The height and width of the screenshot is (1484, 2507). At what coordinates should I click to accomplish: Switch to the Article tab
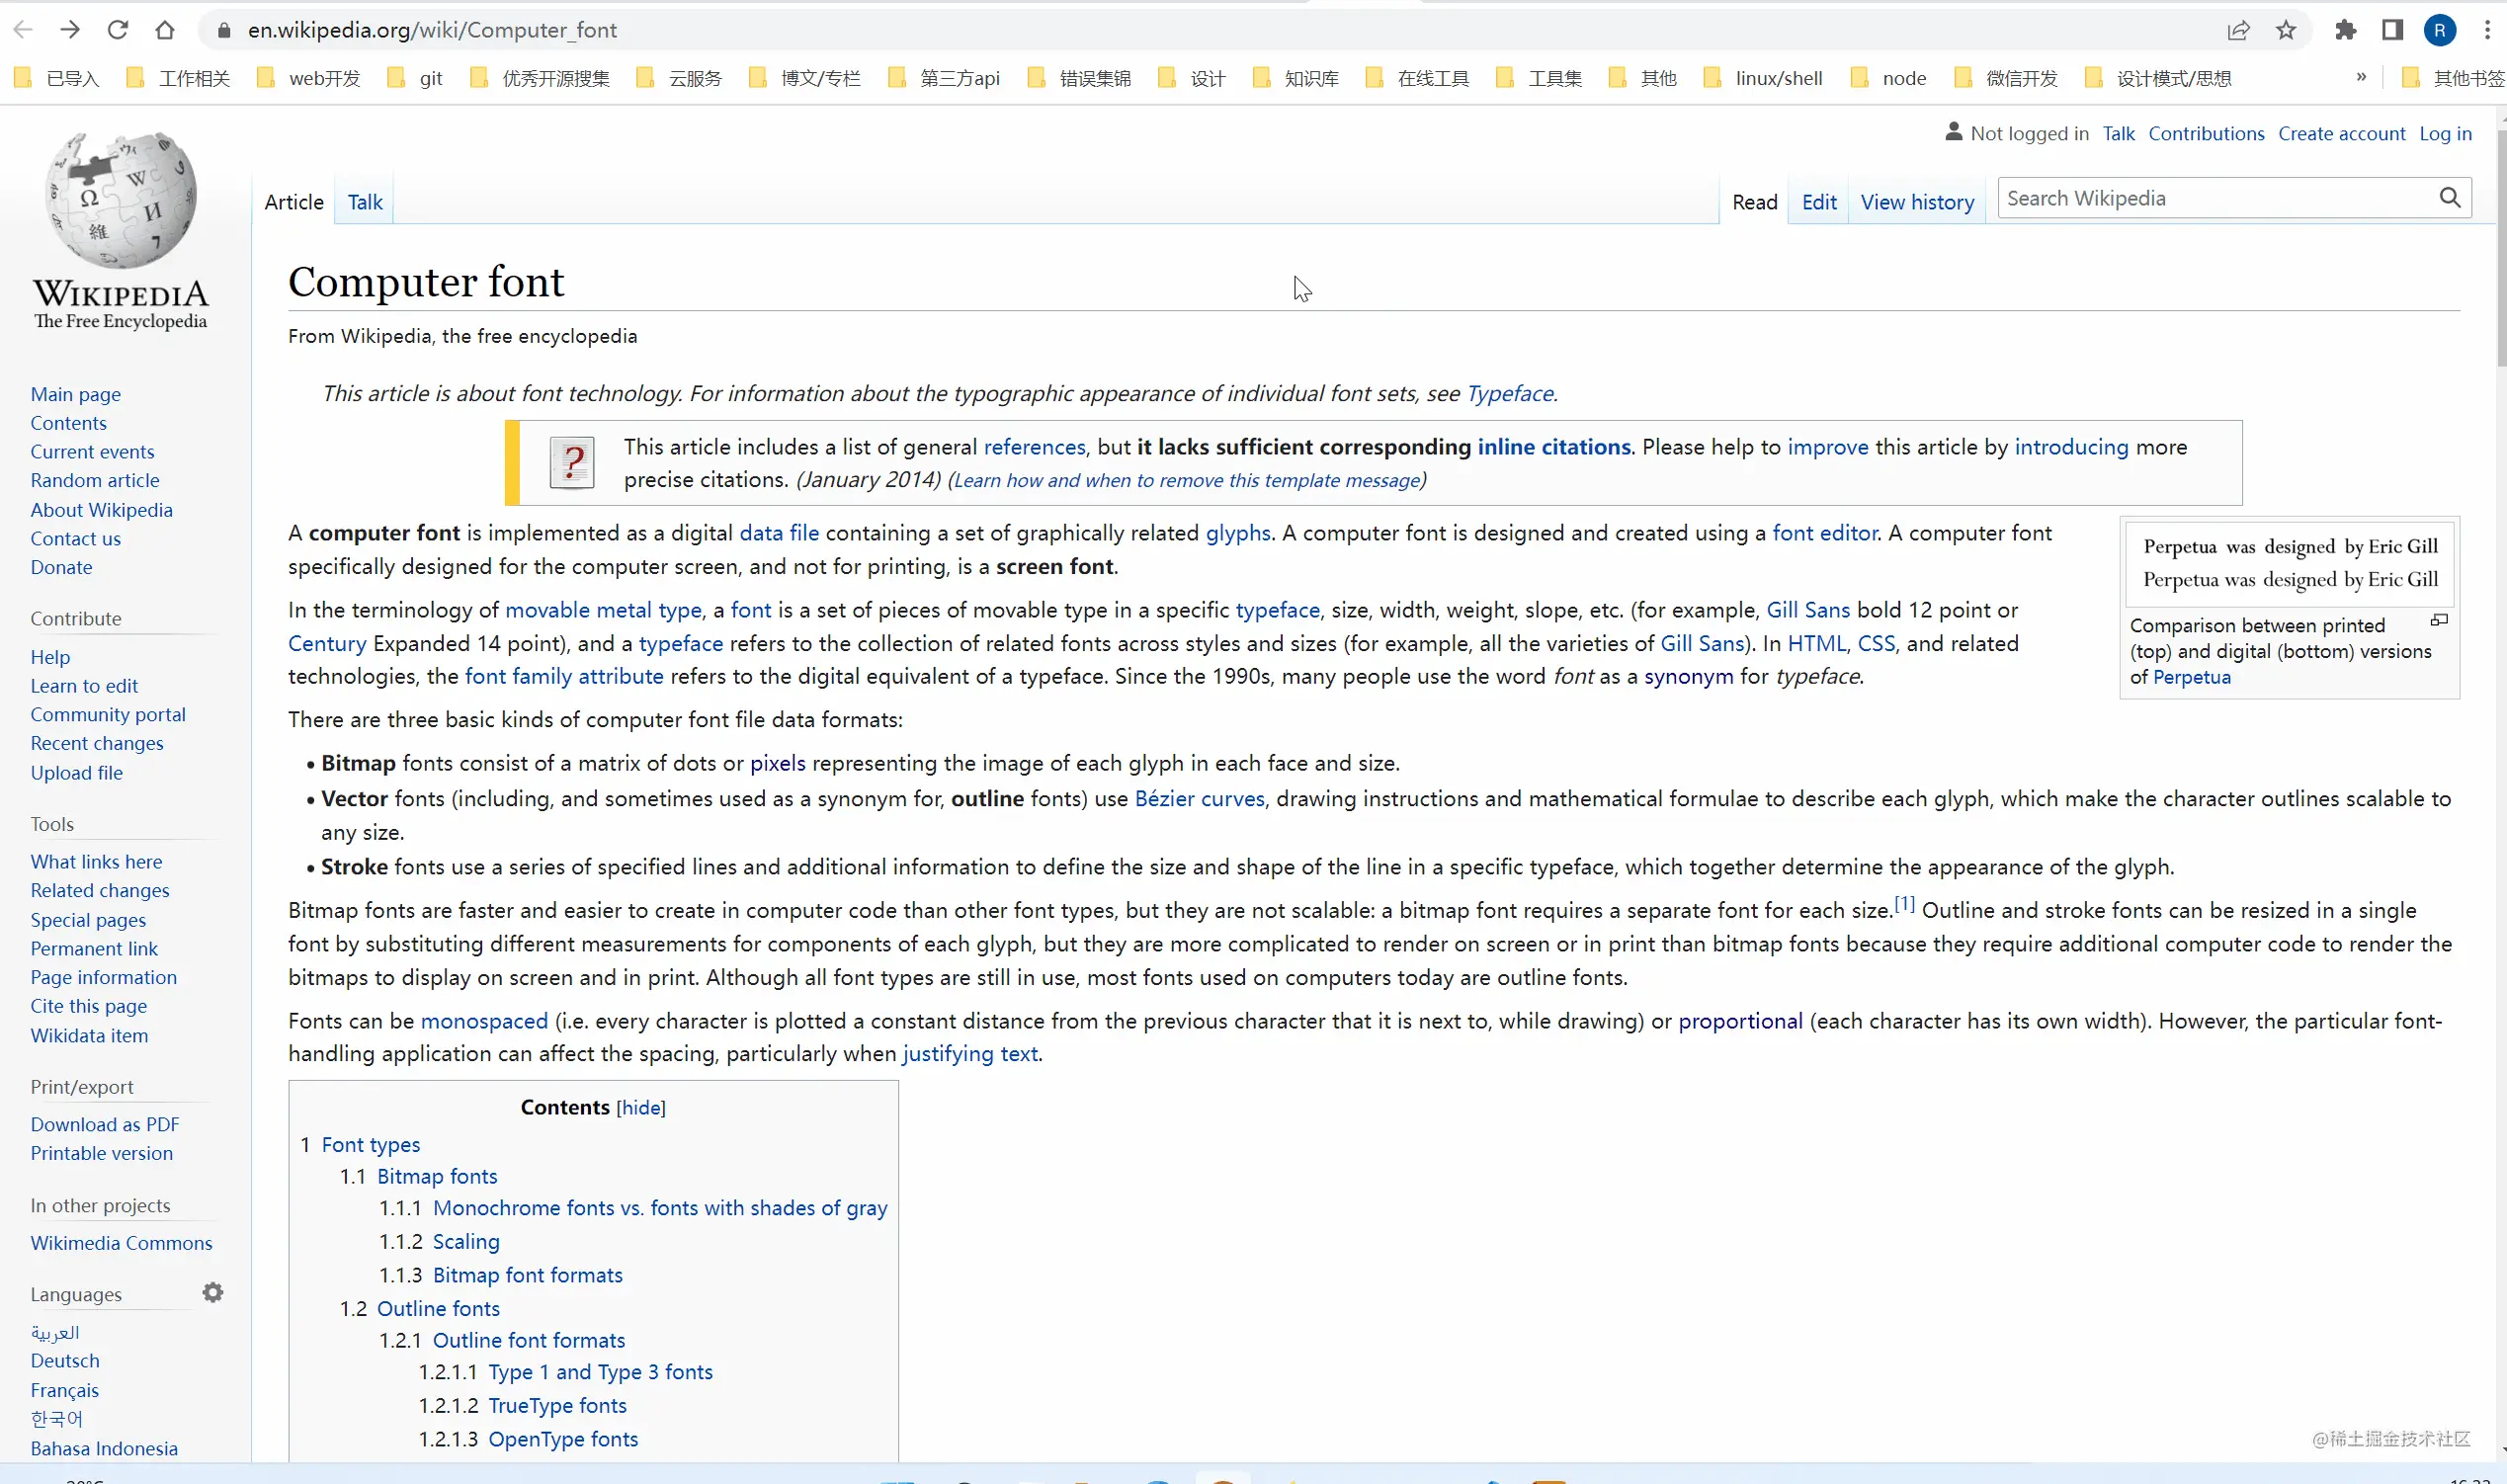294,202
